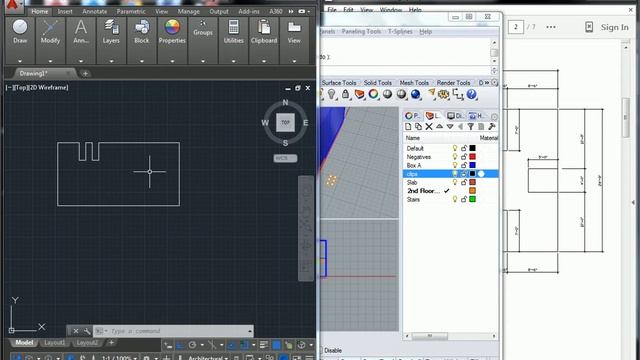The width and height of the screenshot is (640, 360).
Task: Toggle visibility lightbulb of the Slab layer
Action: tap(455, 182)
